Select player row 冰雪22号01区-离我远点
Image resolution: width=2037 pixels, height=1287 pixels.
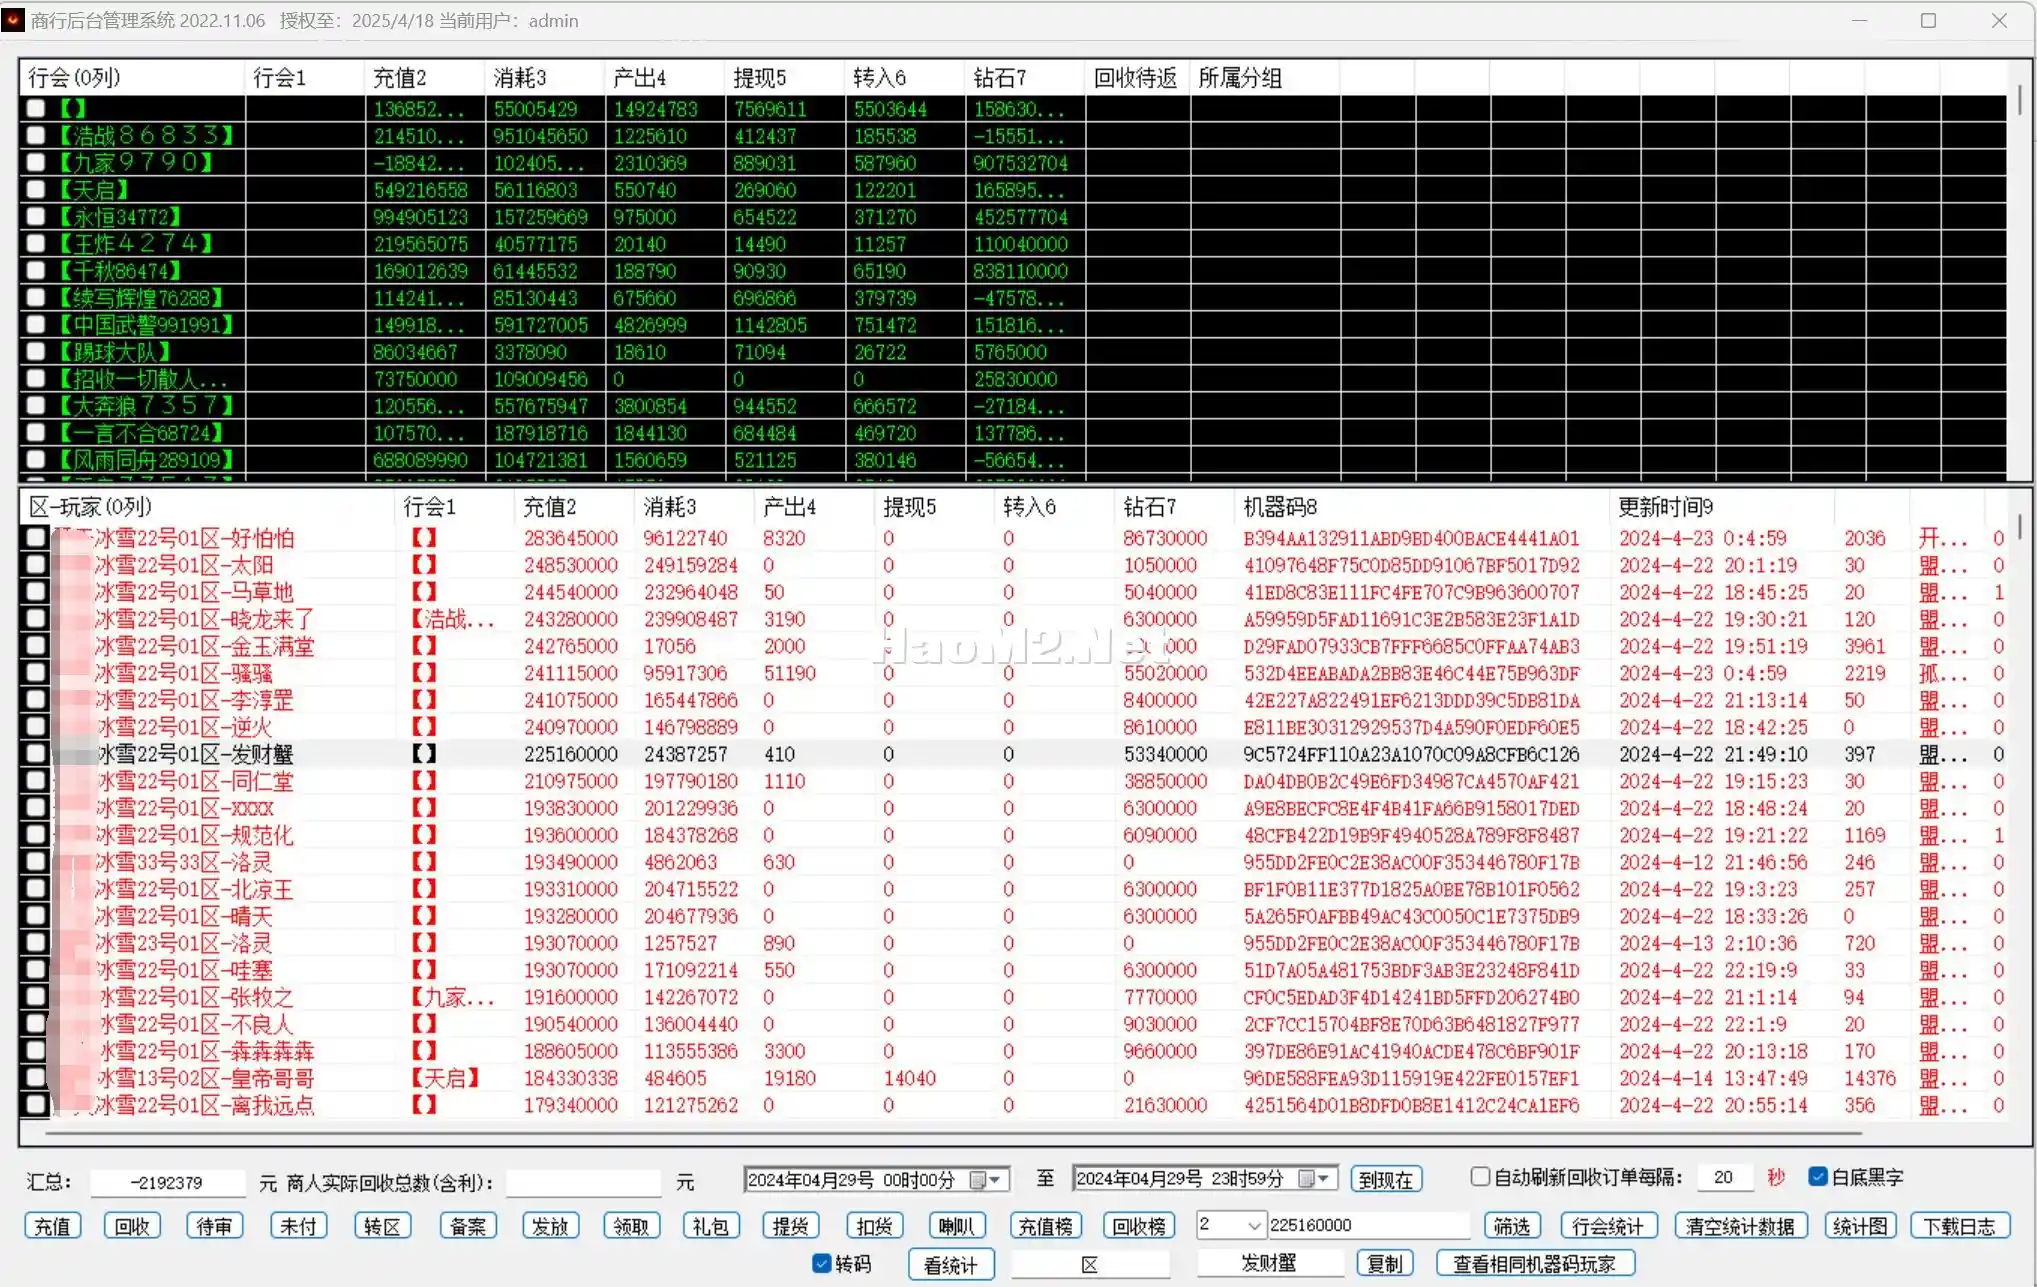pyautogui.click(x=1012, y=1105)
